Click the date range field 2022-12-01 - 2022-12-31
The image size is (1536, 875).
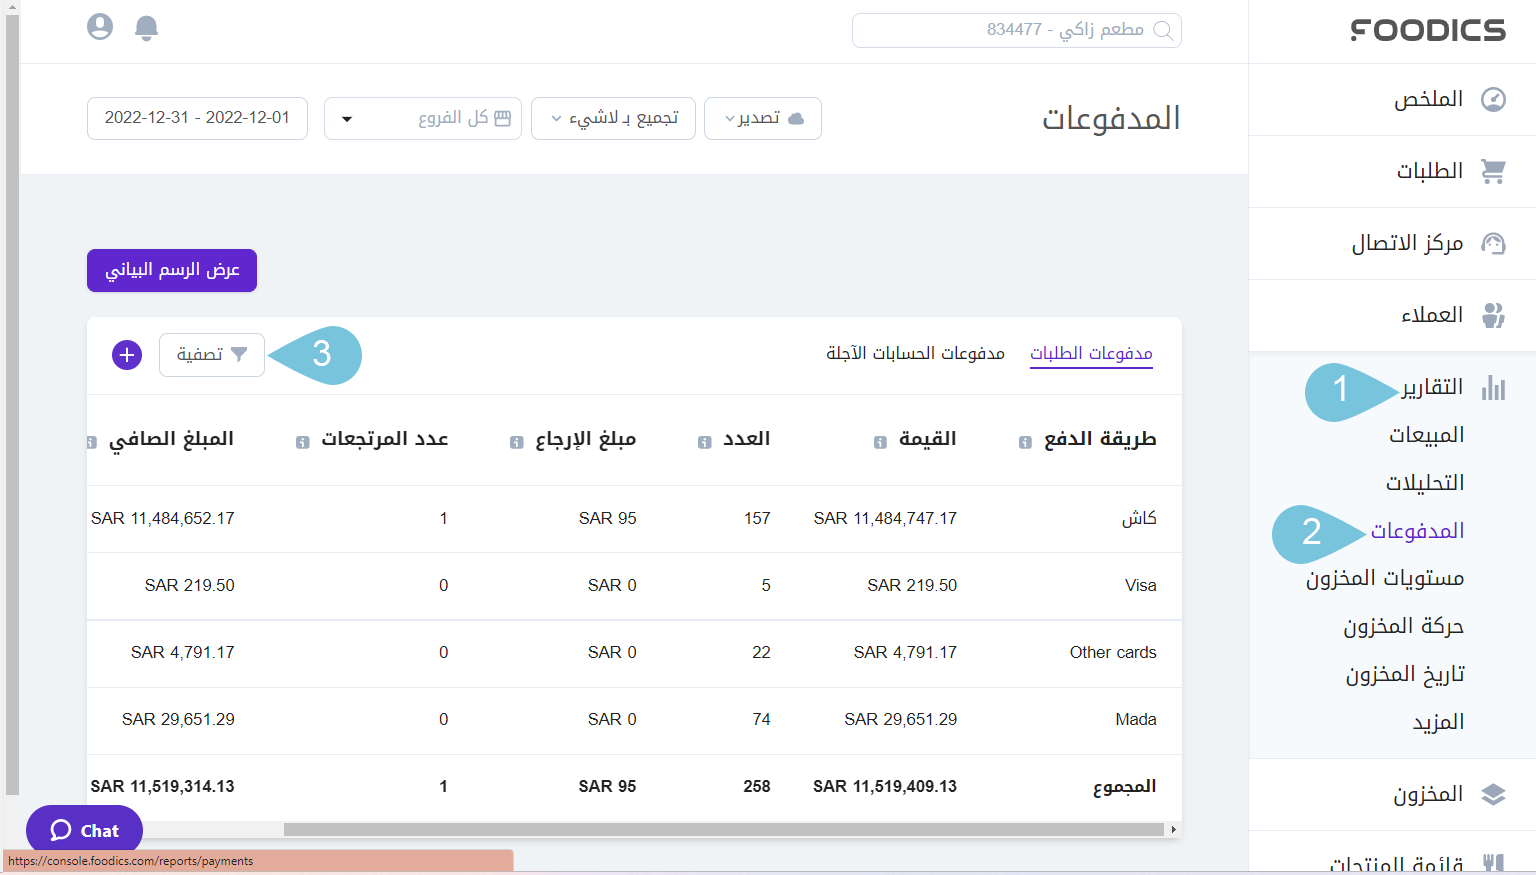(197, 118)
